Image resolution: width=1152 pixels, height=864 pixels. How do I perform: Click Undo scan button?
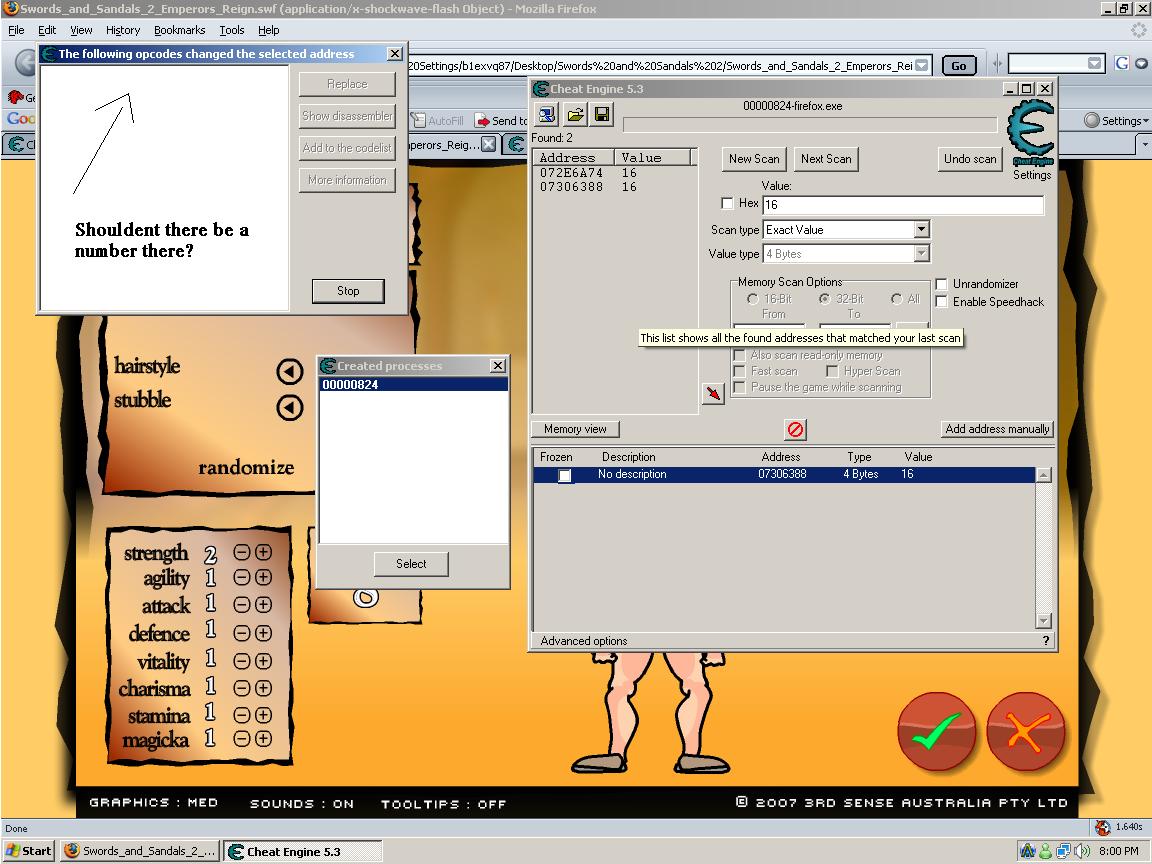pyautogui.click(x=970, y=159)
